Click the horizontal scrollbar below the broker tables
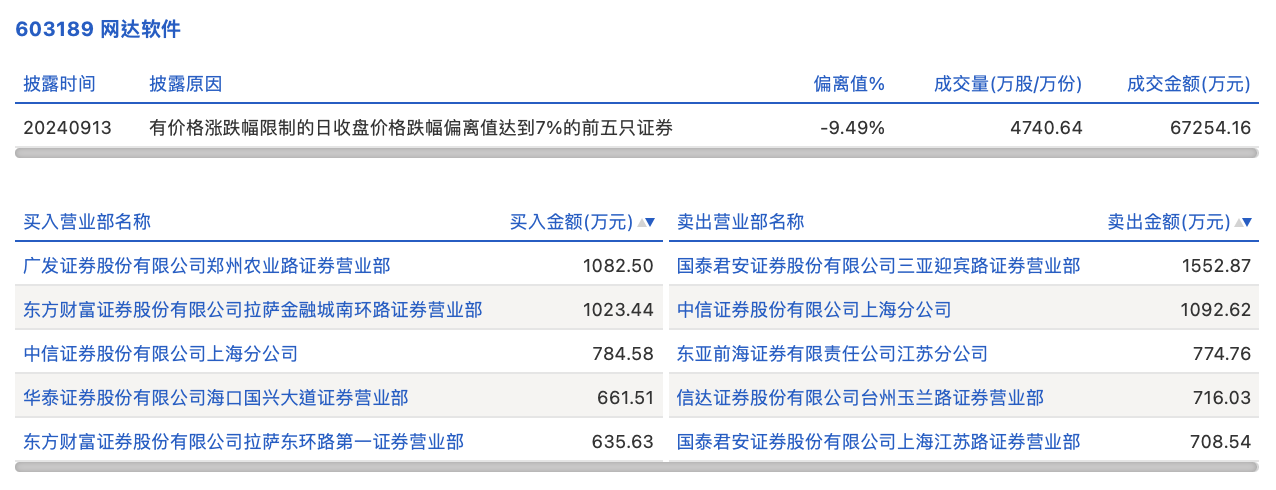Screen dimensions: 1276x490 click(636, 467)
